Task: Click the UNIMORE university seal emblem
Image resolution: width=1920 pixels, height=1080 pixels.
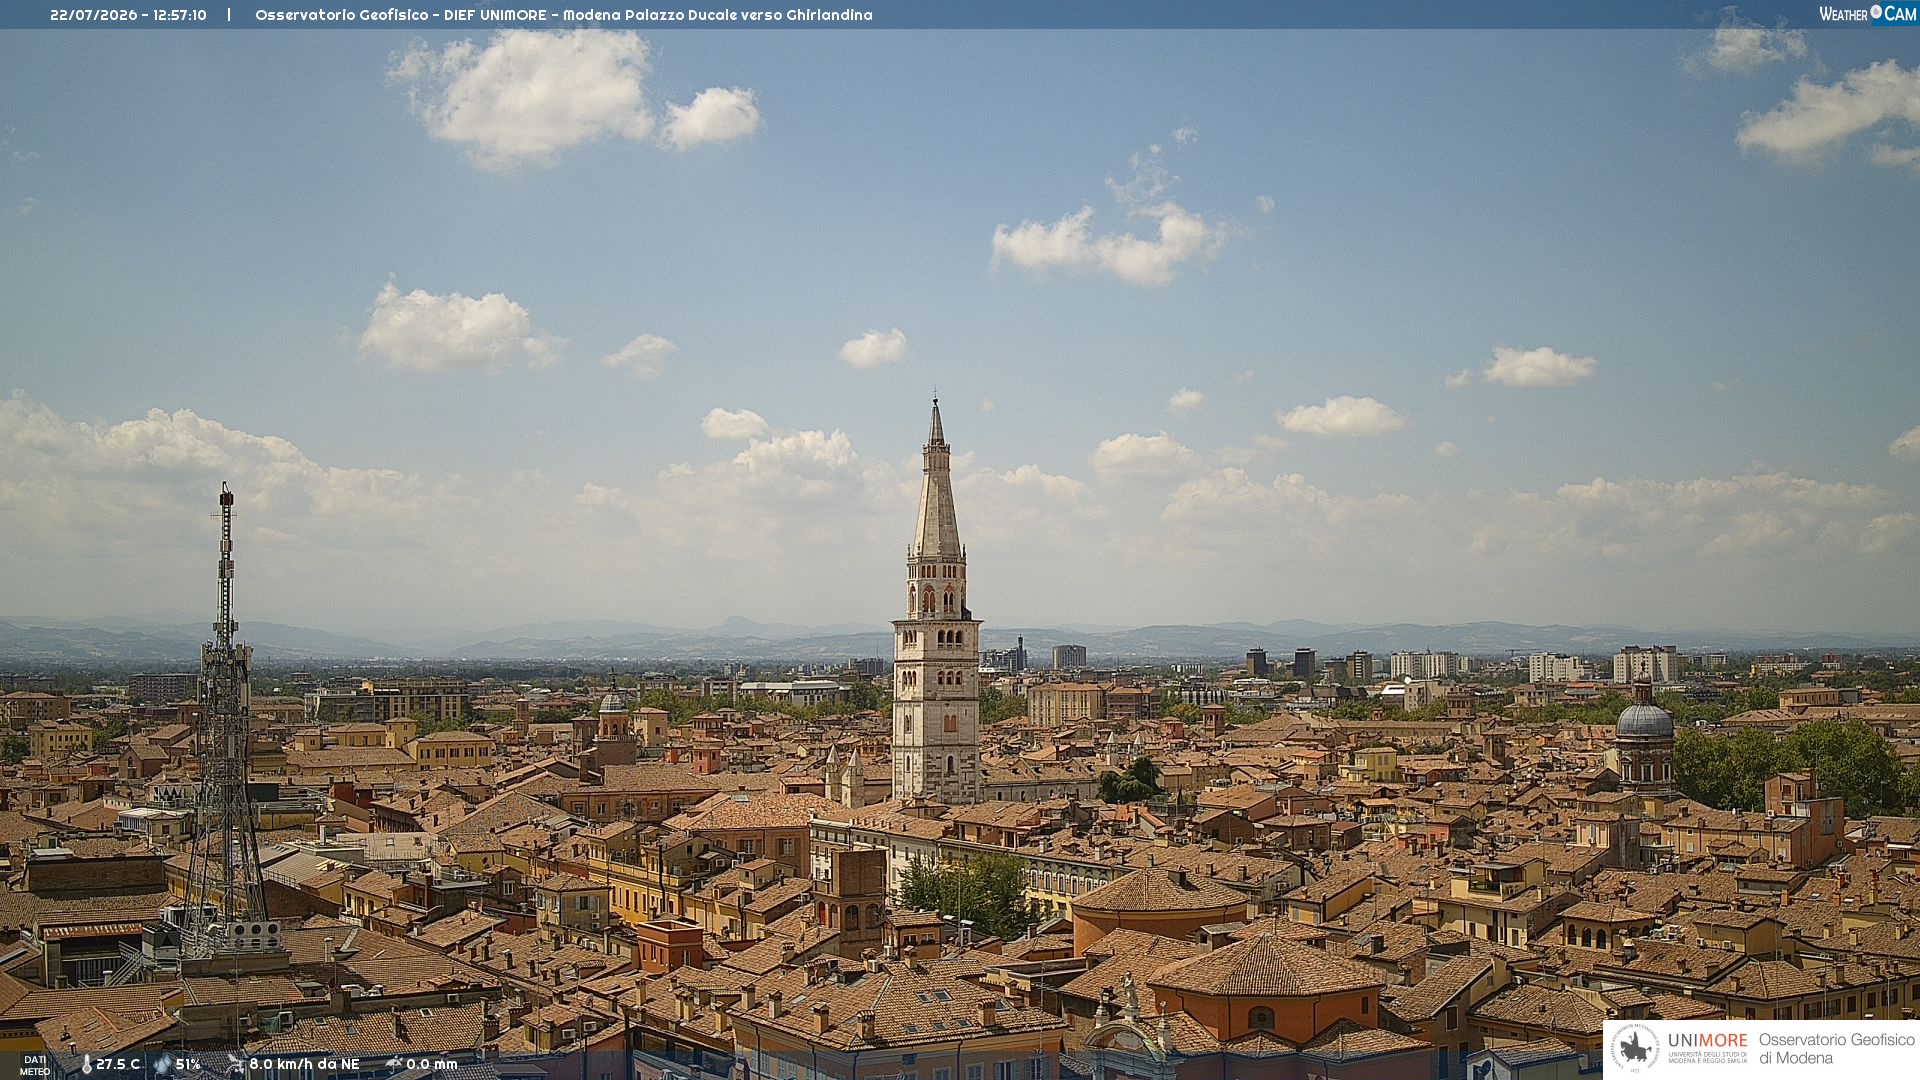Action: (1636, 1048)
